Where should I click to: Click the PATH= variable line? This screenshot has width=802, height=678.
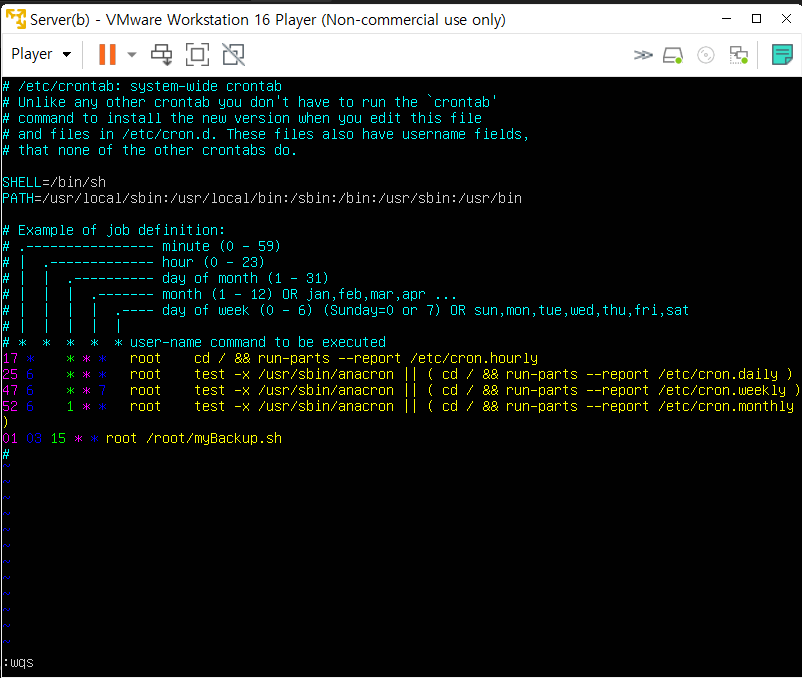coord(262,198)
